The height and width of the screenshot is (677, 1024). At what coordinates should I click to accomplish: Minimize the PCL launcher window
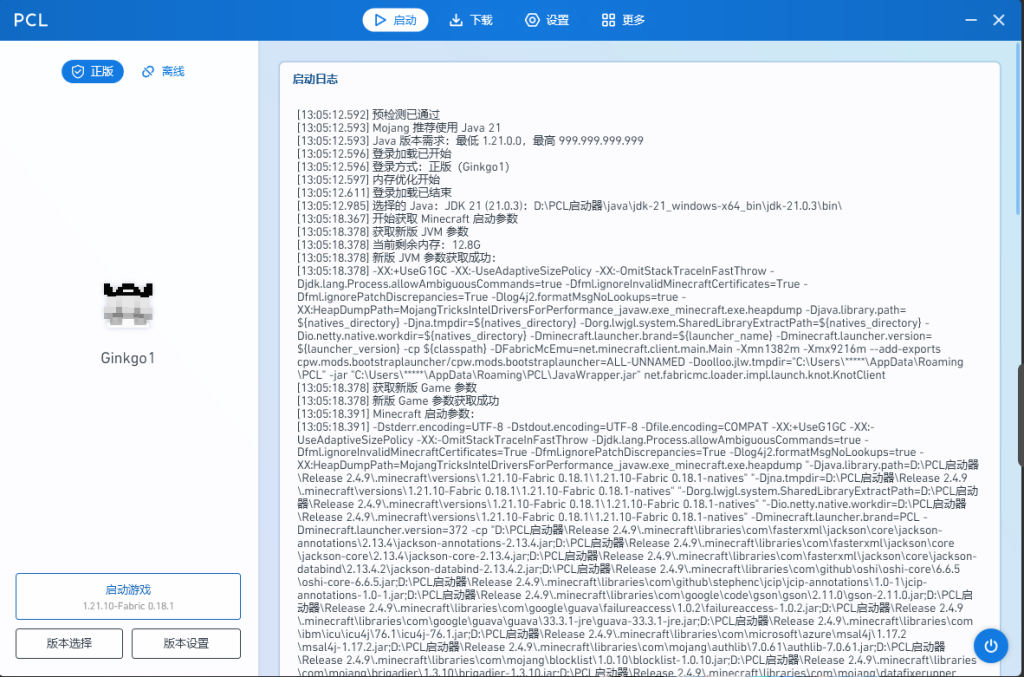(967, 20)
